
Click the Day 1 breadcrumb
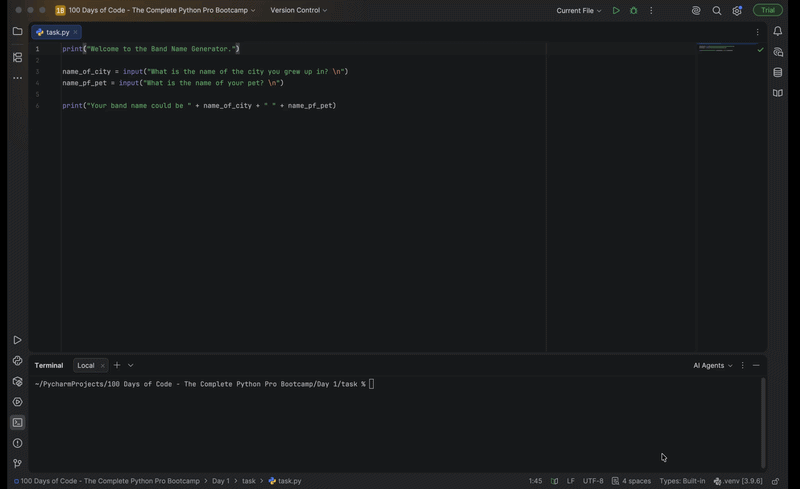[220, 481]
